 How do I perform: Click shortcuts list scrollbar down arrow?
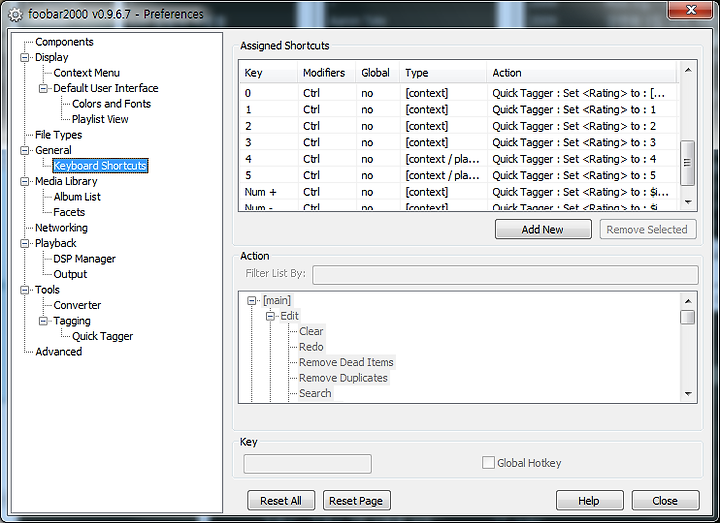(687, 202)
